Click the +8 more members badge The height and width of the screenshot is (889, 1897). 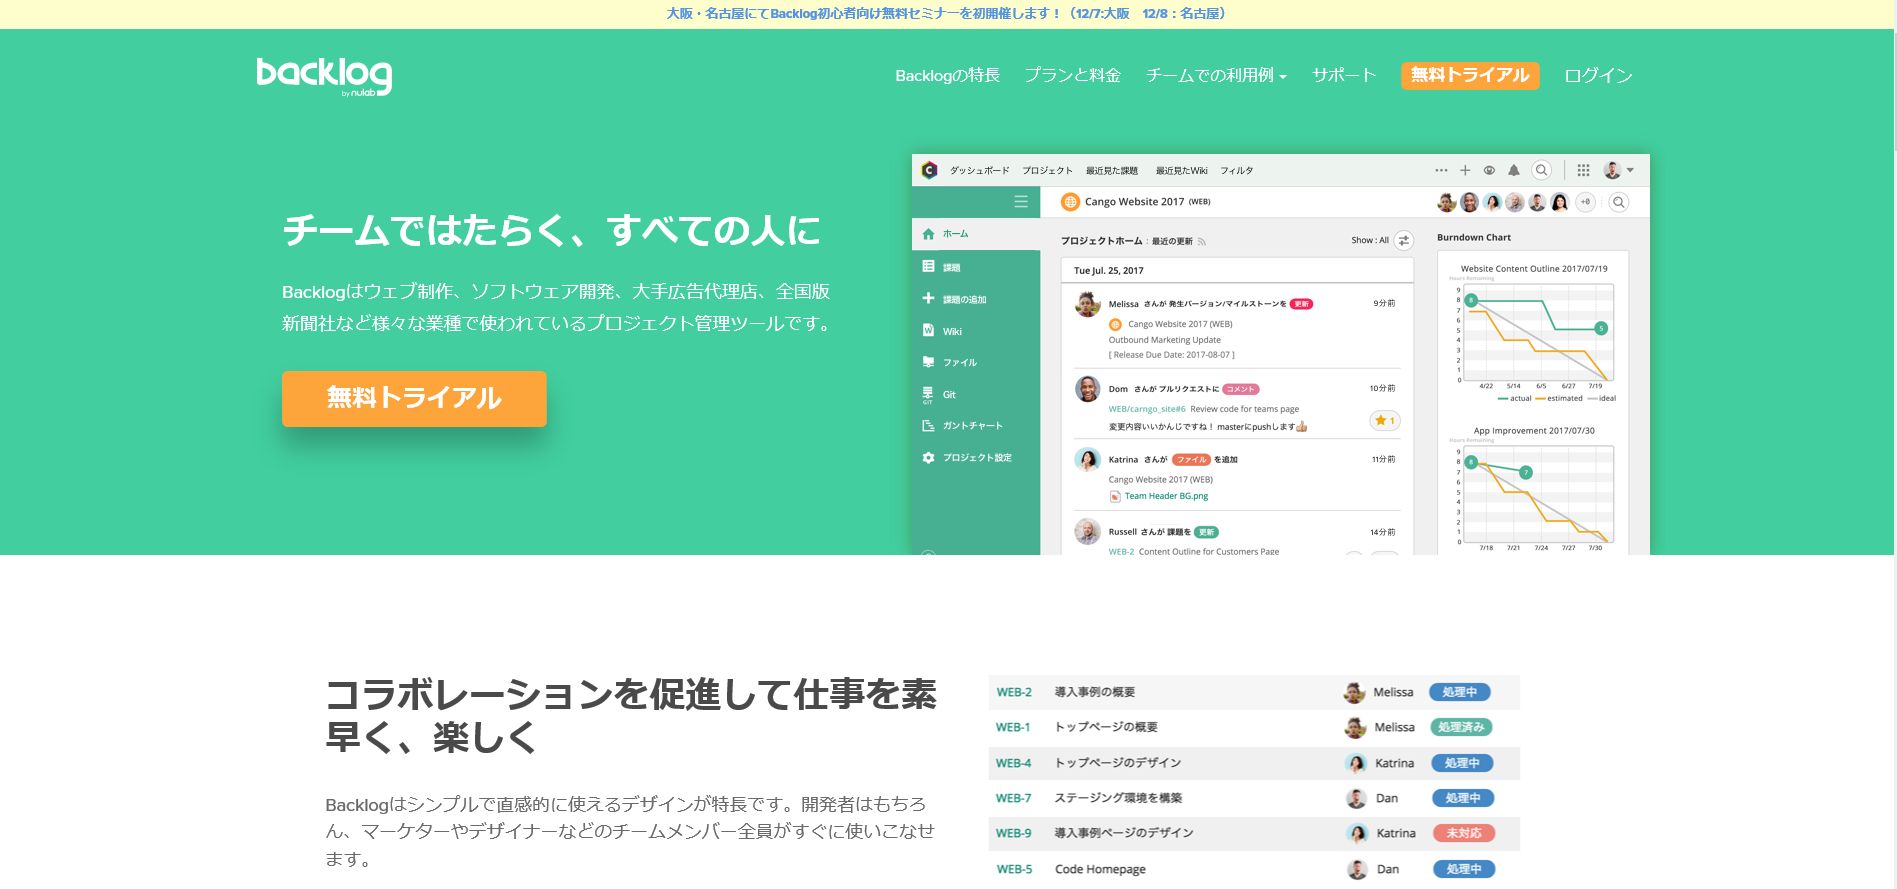tap(1585, 202)
